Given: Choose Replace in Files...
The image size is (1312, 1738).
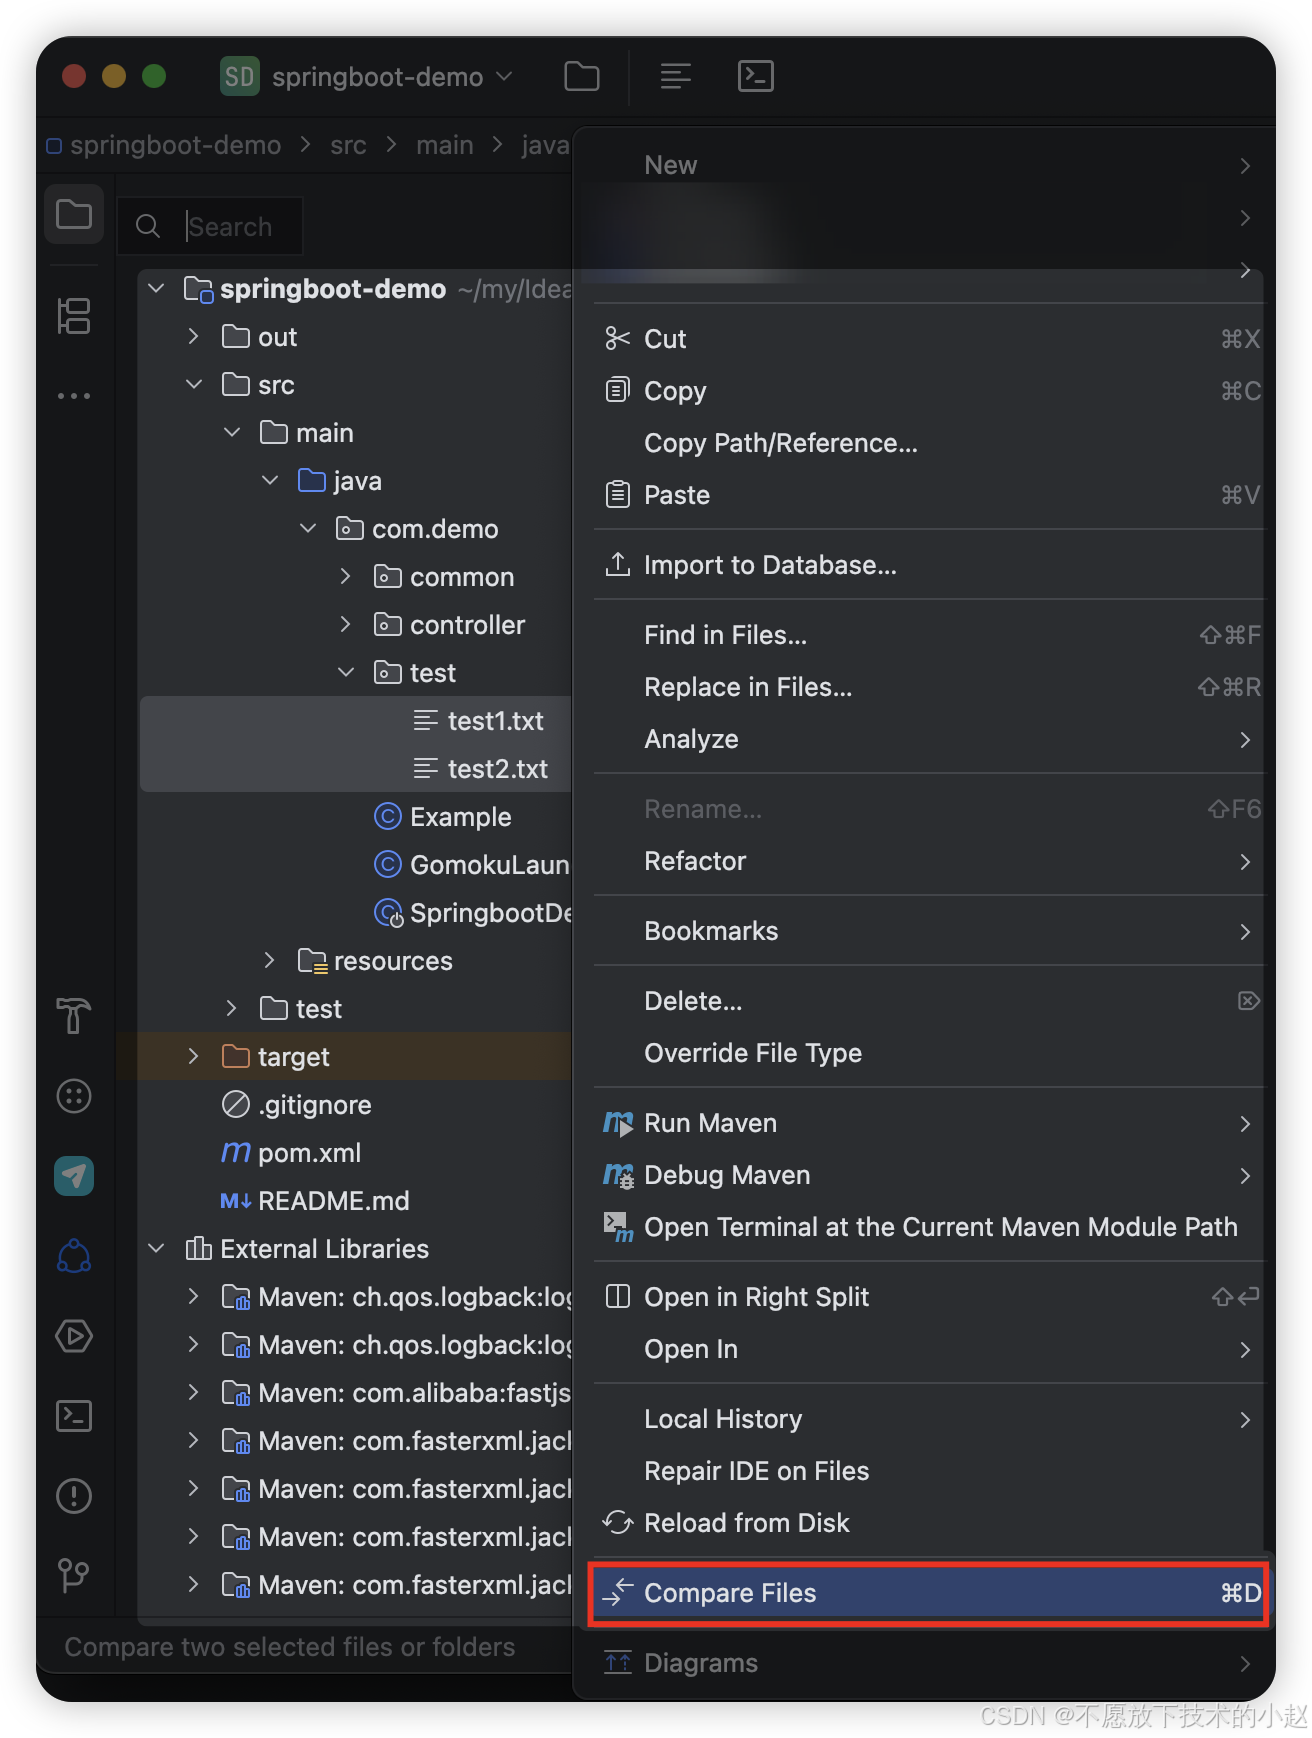Looking at the screenshot, I should (928, 687).
